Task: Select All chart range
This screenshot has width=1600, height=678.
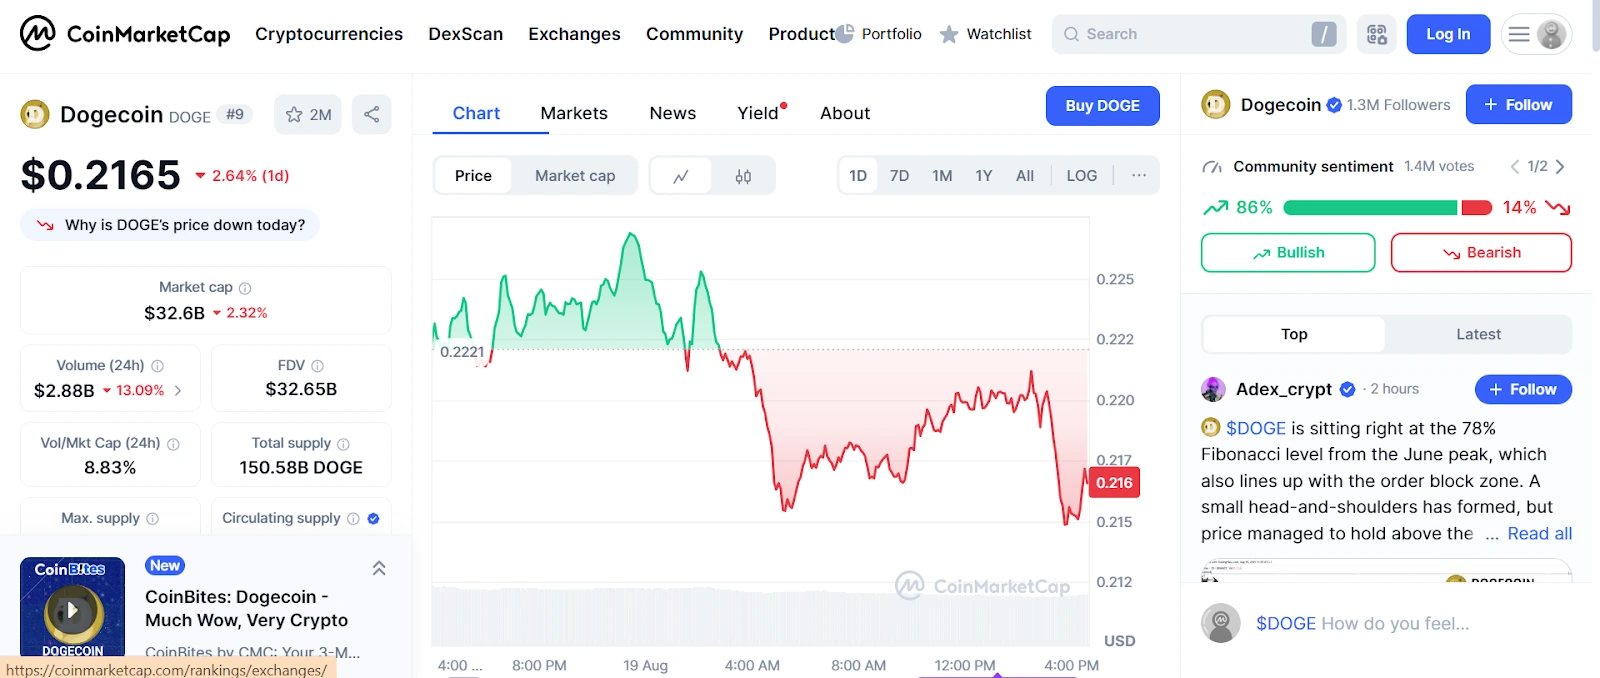Action: (x=1025, y=176)
